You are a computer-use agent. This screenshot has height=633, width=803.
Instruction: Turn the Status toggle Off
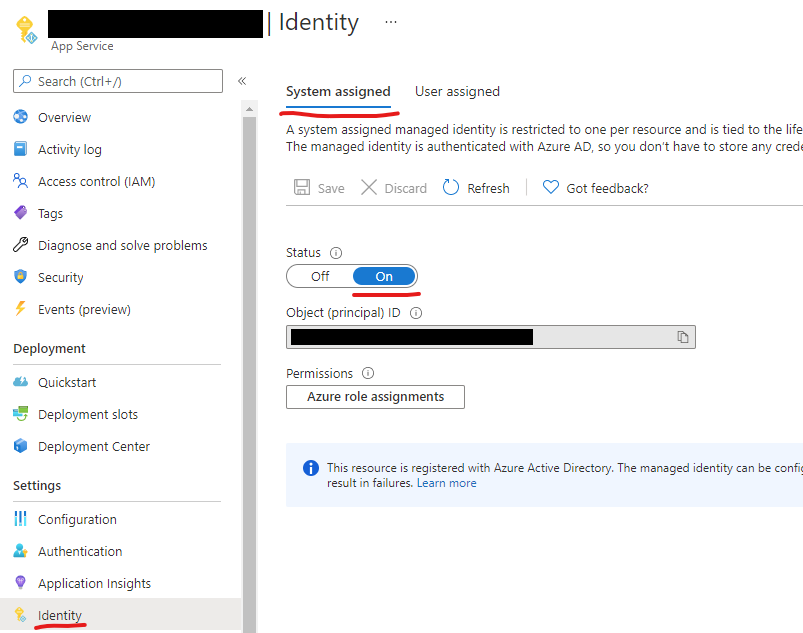[x=320, y=277]
